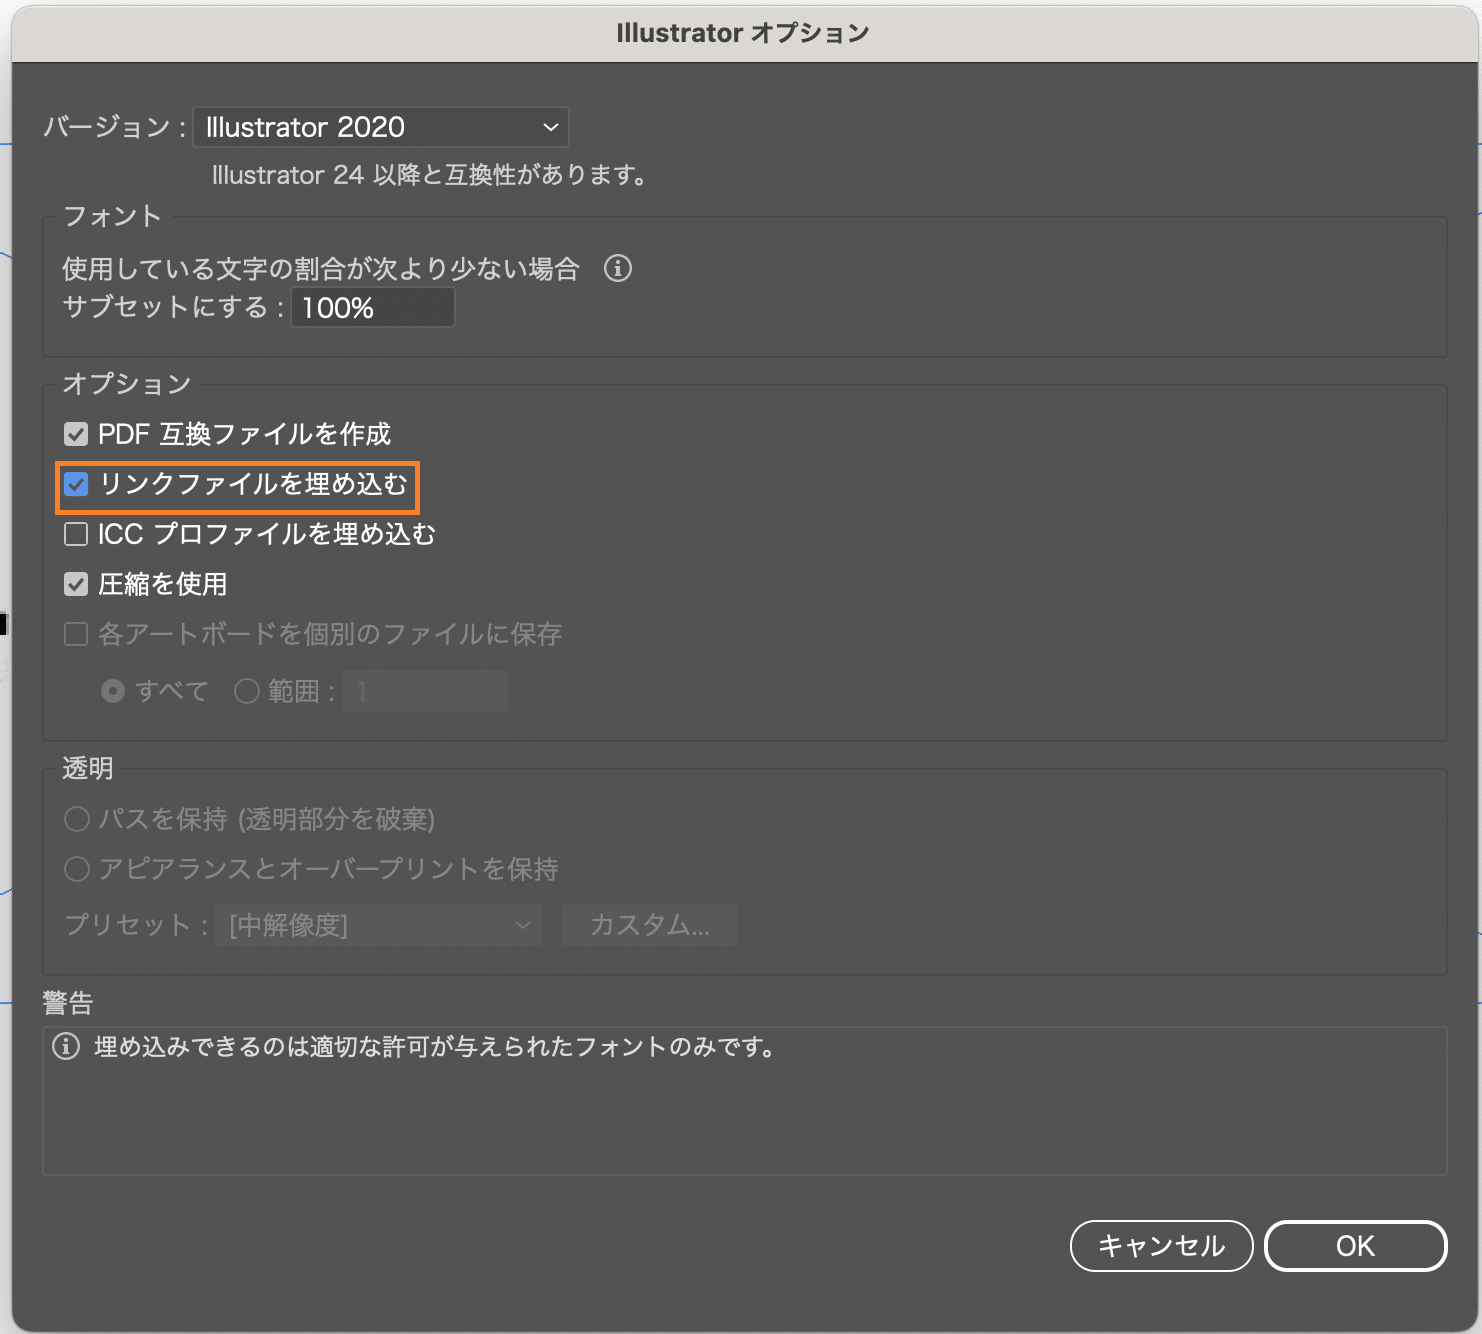Toggle the 圧縮を使用 checkbox
This screenshot has width=1482, height=1334.
[76, 585]
